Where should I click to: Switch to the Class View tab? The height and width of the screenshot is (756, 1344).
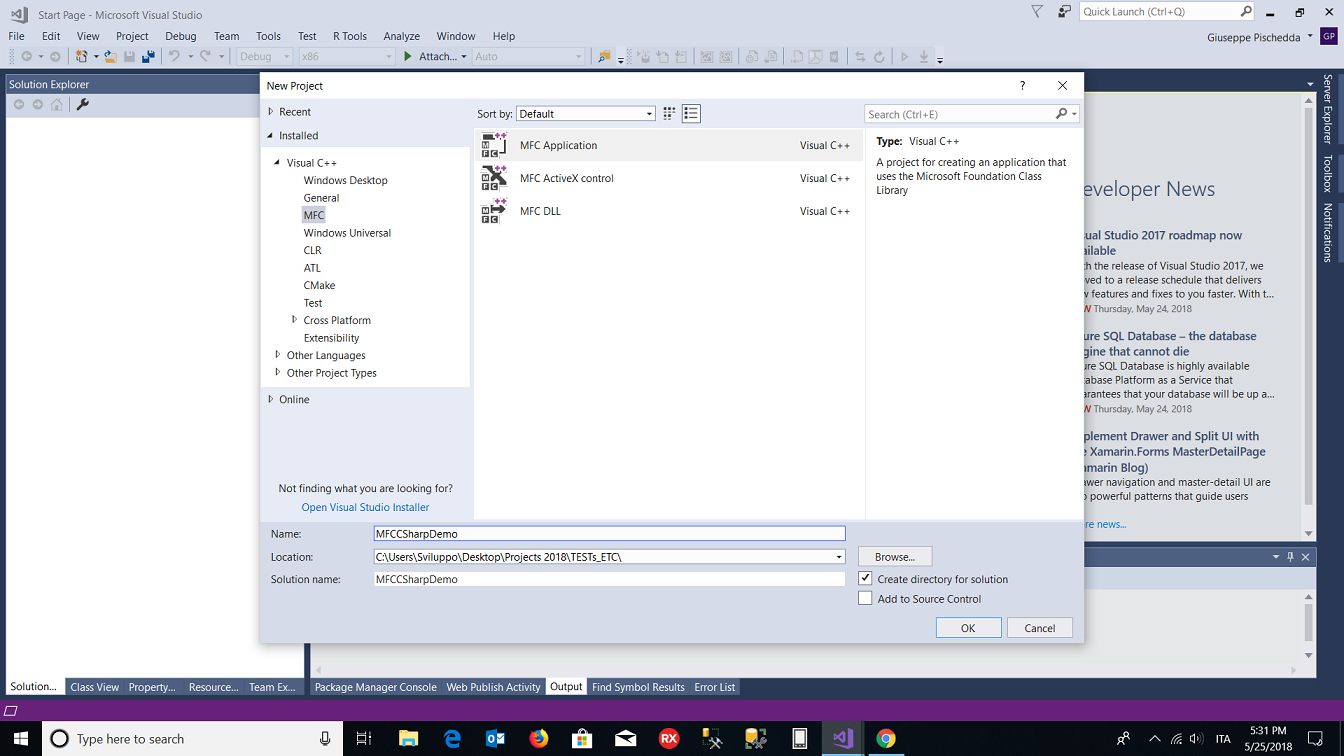click(95, 687)
